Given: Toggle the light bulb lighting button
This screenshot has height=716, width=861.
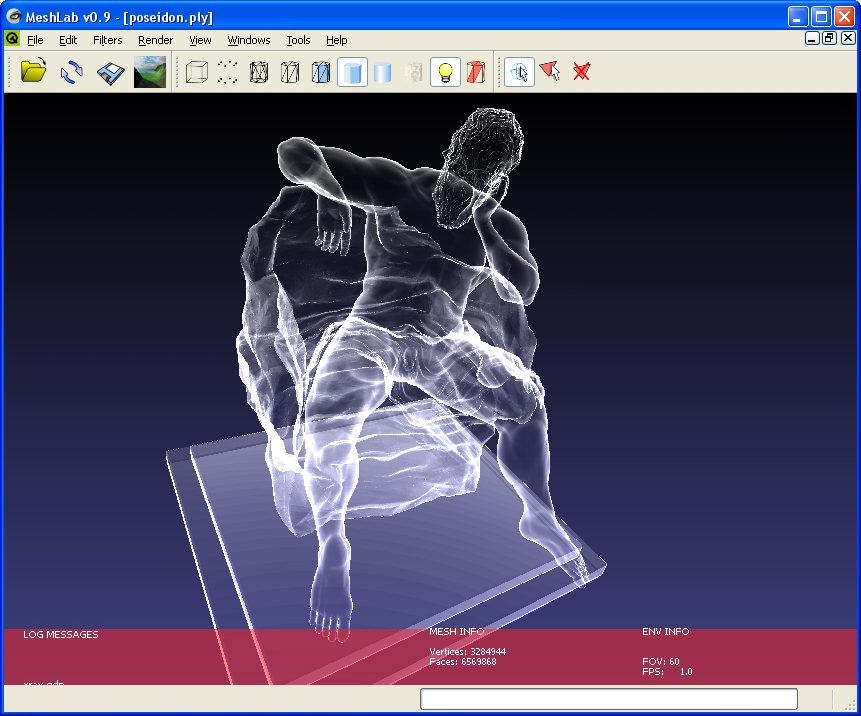Looking at the screenshot, I should click(x=446, y=72).
